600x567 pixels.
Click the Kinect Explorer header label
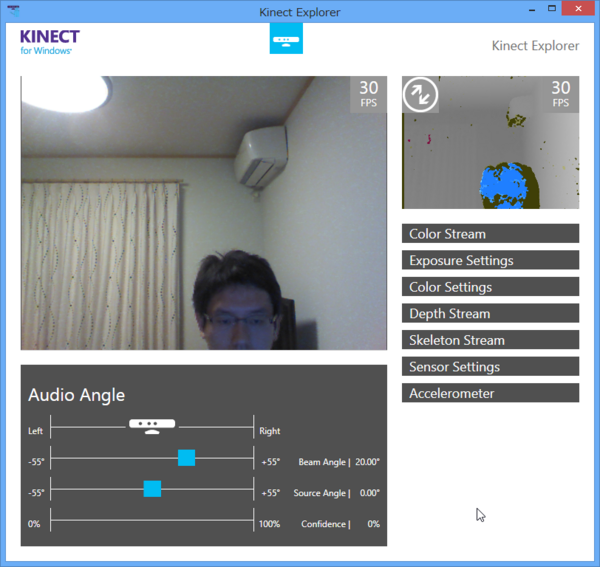click(535, 46)
